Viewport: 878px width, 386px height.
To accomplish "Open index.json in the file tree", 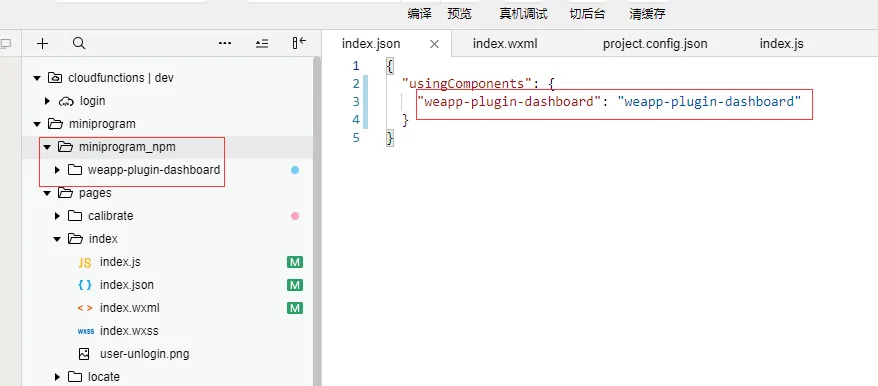I will (x=127, y=285).
